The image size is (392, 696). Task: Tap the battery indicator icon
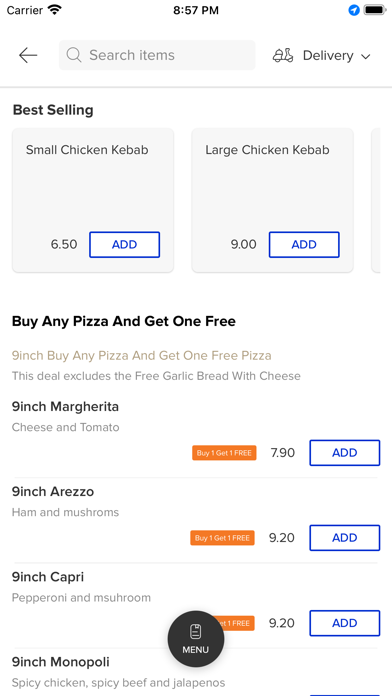click(x=375, y=10)
